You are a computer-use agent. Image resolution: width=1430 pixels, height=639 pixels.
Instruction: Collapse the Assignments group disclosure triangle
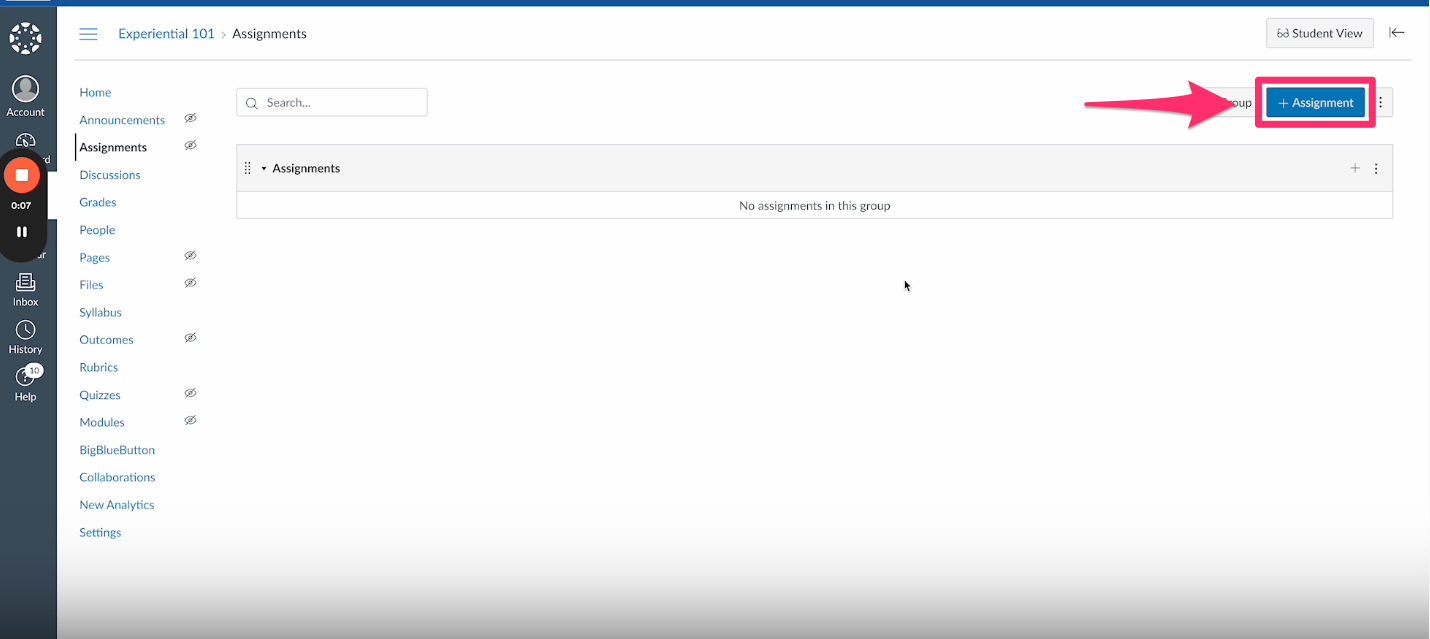point(263,168)
